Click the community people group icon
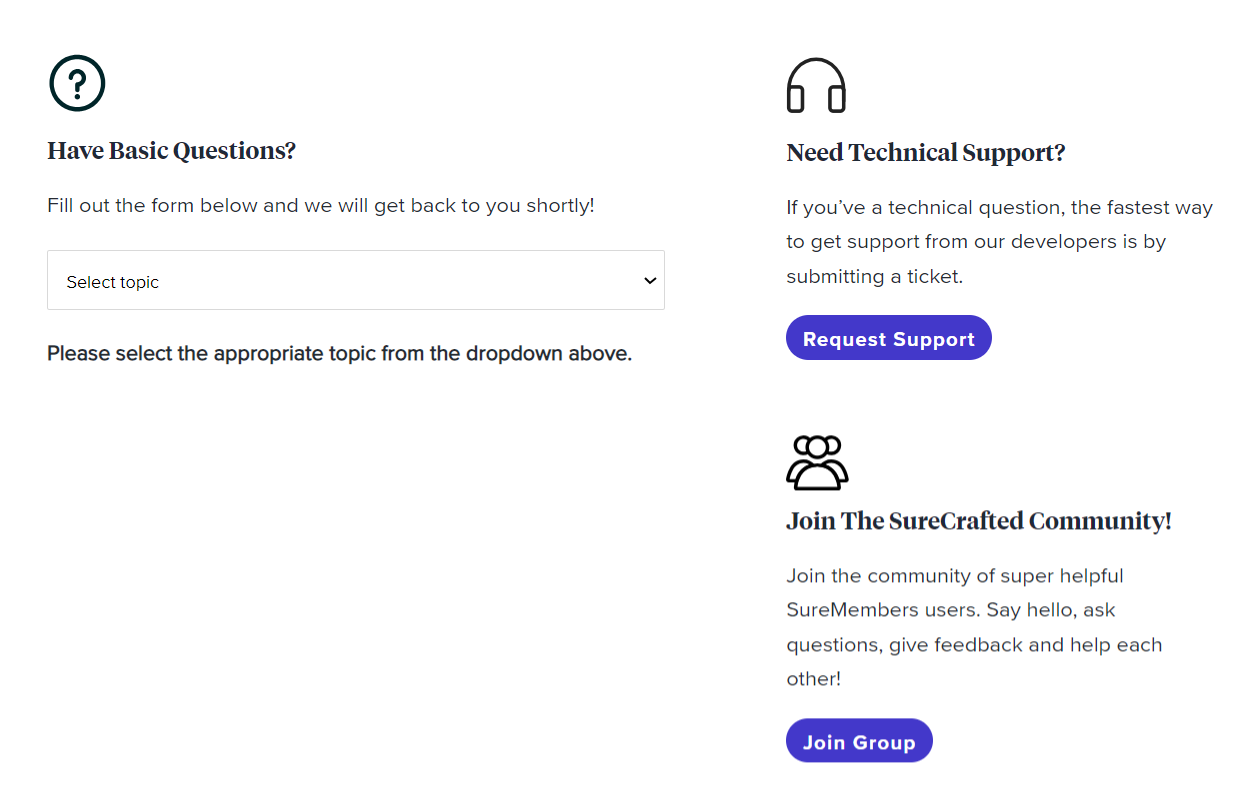 tap(817, 463)
